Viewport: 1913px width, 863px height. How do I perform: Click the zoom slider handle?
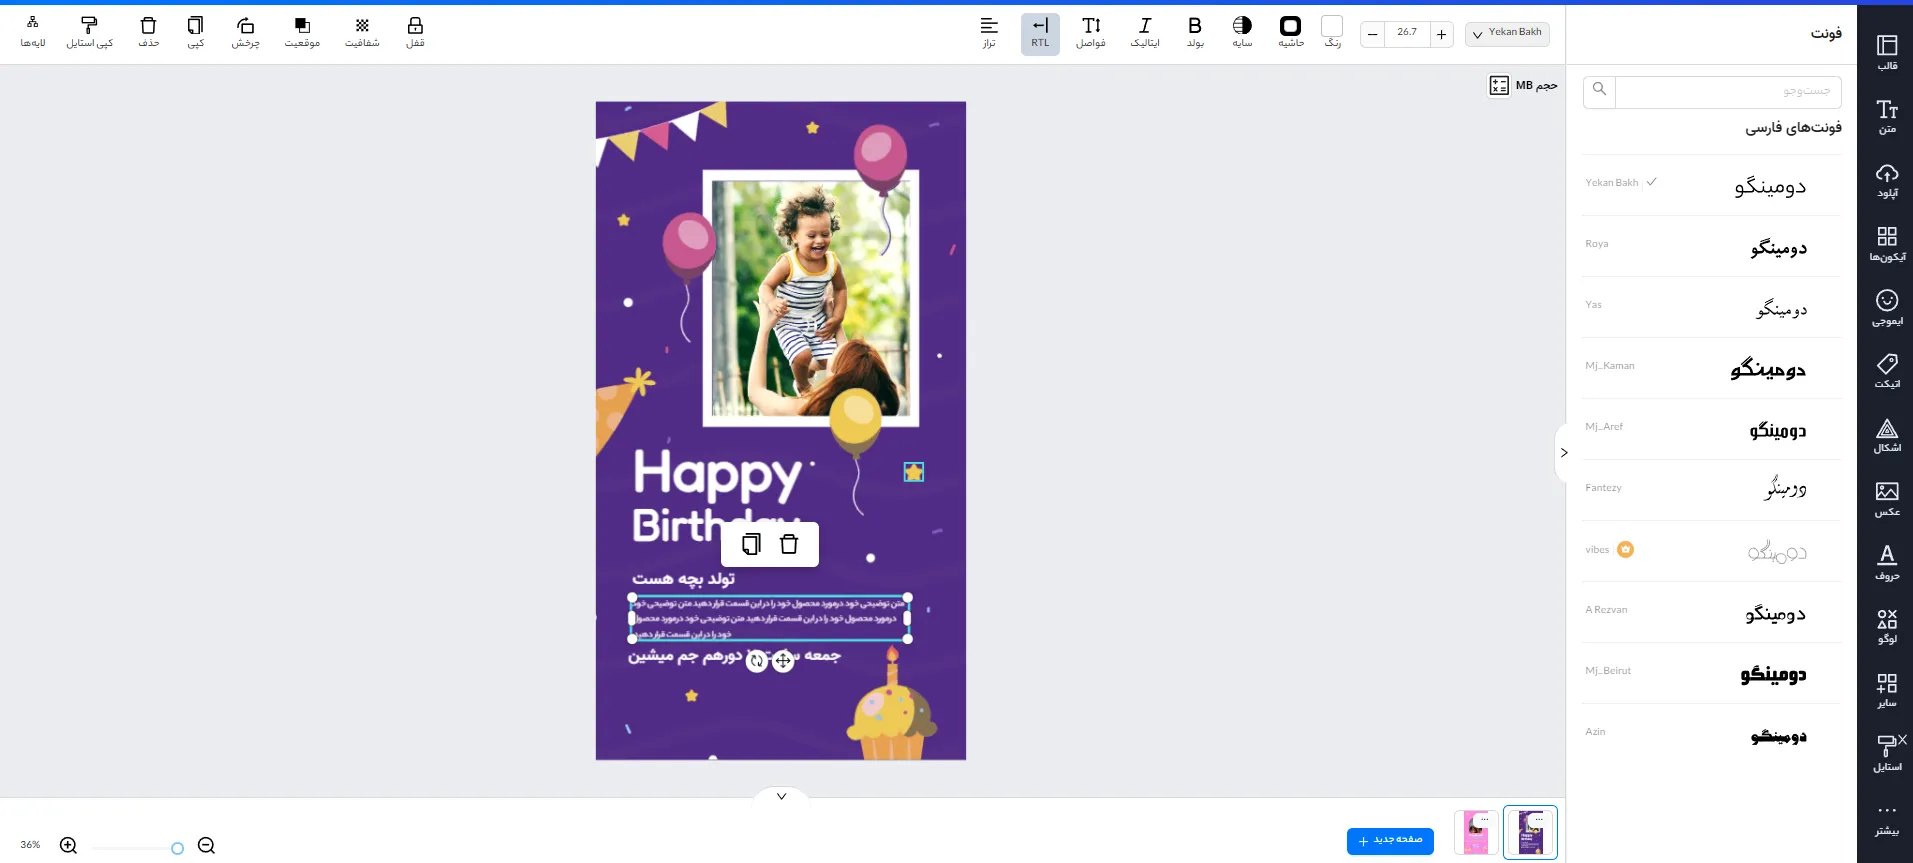click(x=177, y=848)
